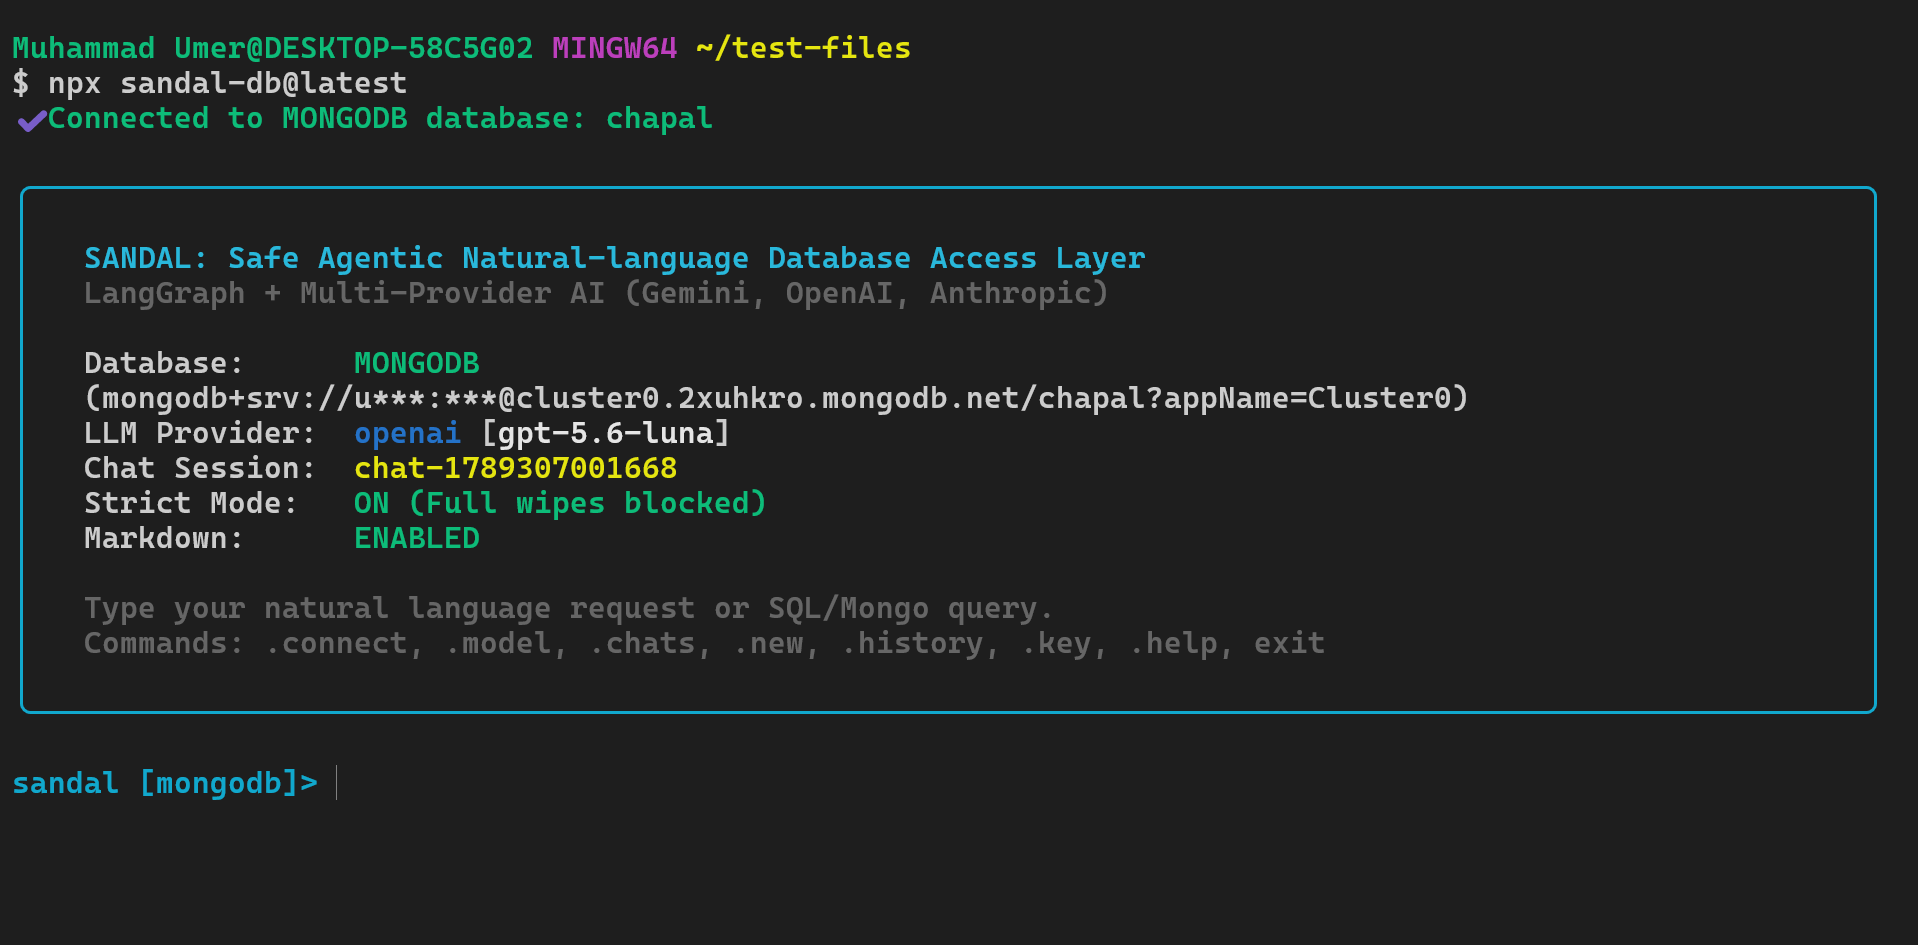
Task: Click the green 'MONGODB' database value
Action: (417, 363)
